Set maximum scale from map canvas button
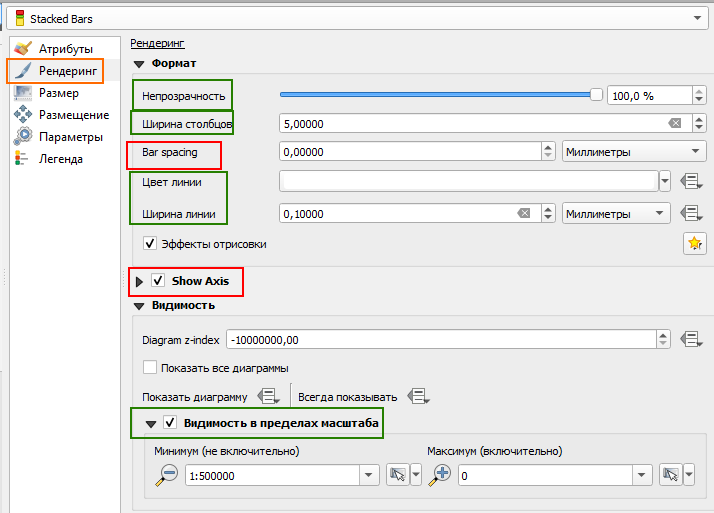Image resolution: width=714 pixels, height=513 pixels. (670, 475)
